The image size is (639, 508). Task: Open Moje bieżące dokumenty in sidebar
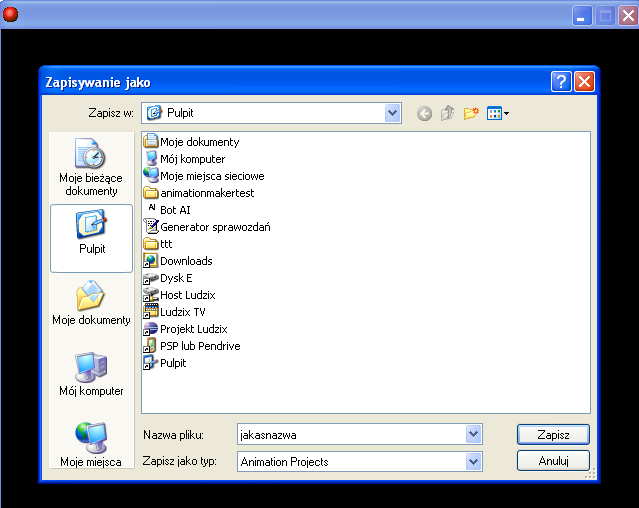[91, 167]
